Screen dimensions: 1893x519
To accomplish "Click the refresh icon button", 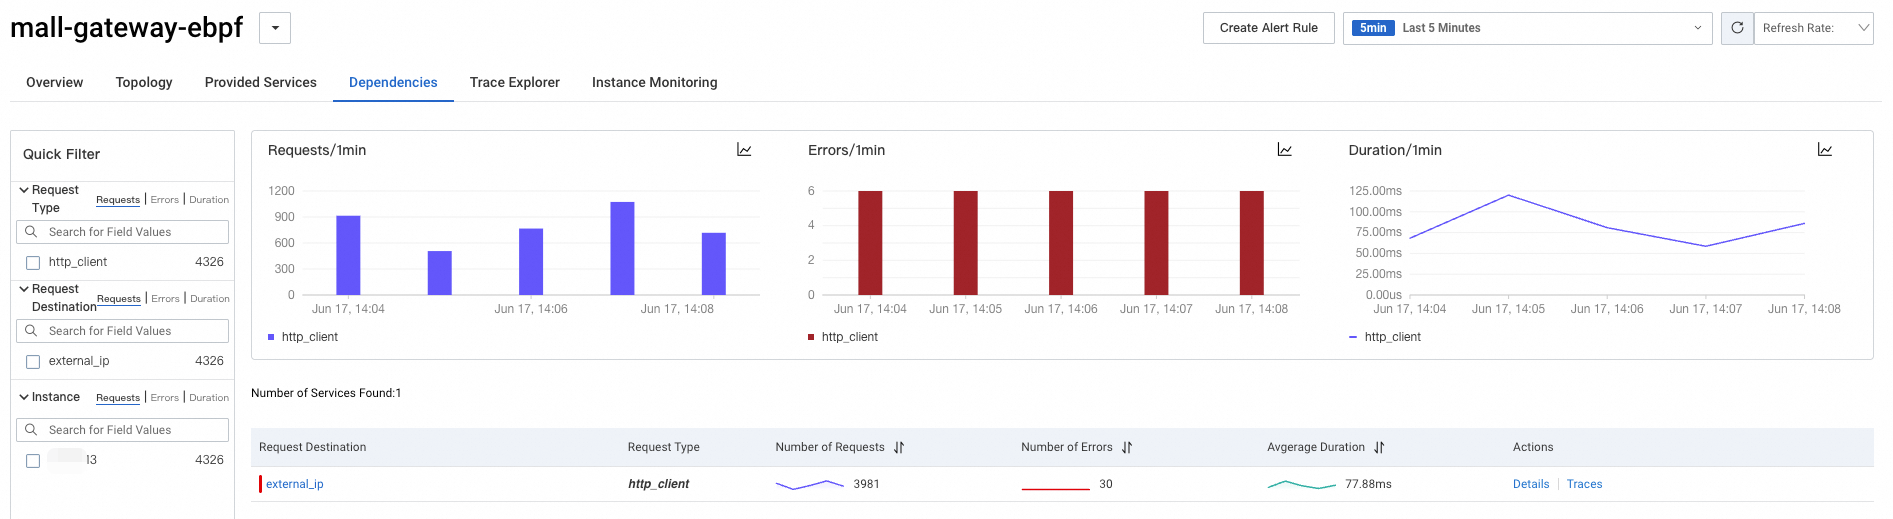I will [1737, 28].
